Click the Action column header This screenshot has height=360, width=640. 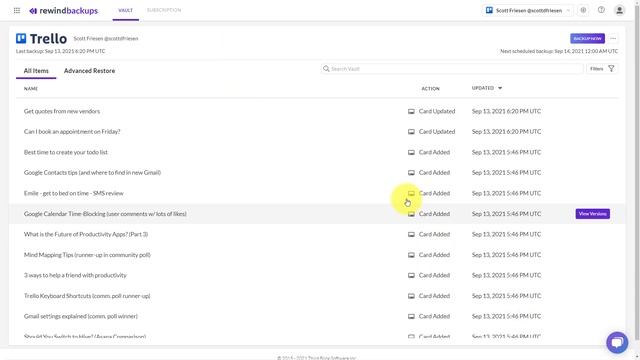coord(430,89)
